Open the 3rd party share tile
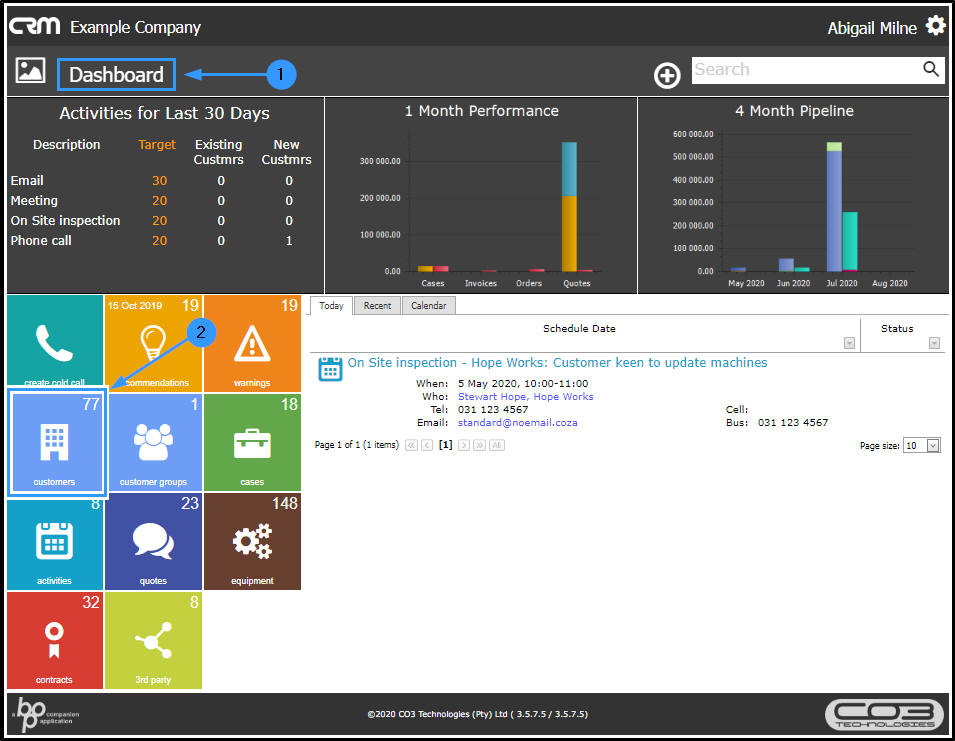This screenshot has height=741, width=955. pyautogui.click(x=153, y=641)
